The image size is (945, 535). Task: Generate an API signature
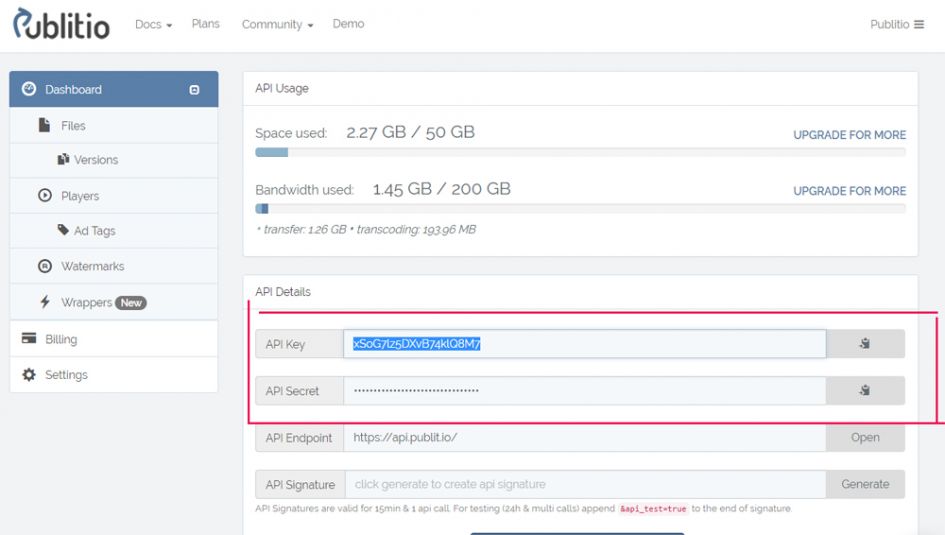click(865, 484)
